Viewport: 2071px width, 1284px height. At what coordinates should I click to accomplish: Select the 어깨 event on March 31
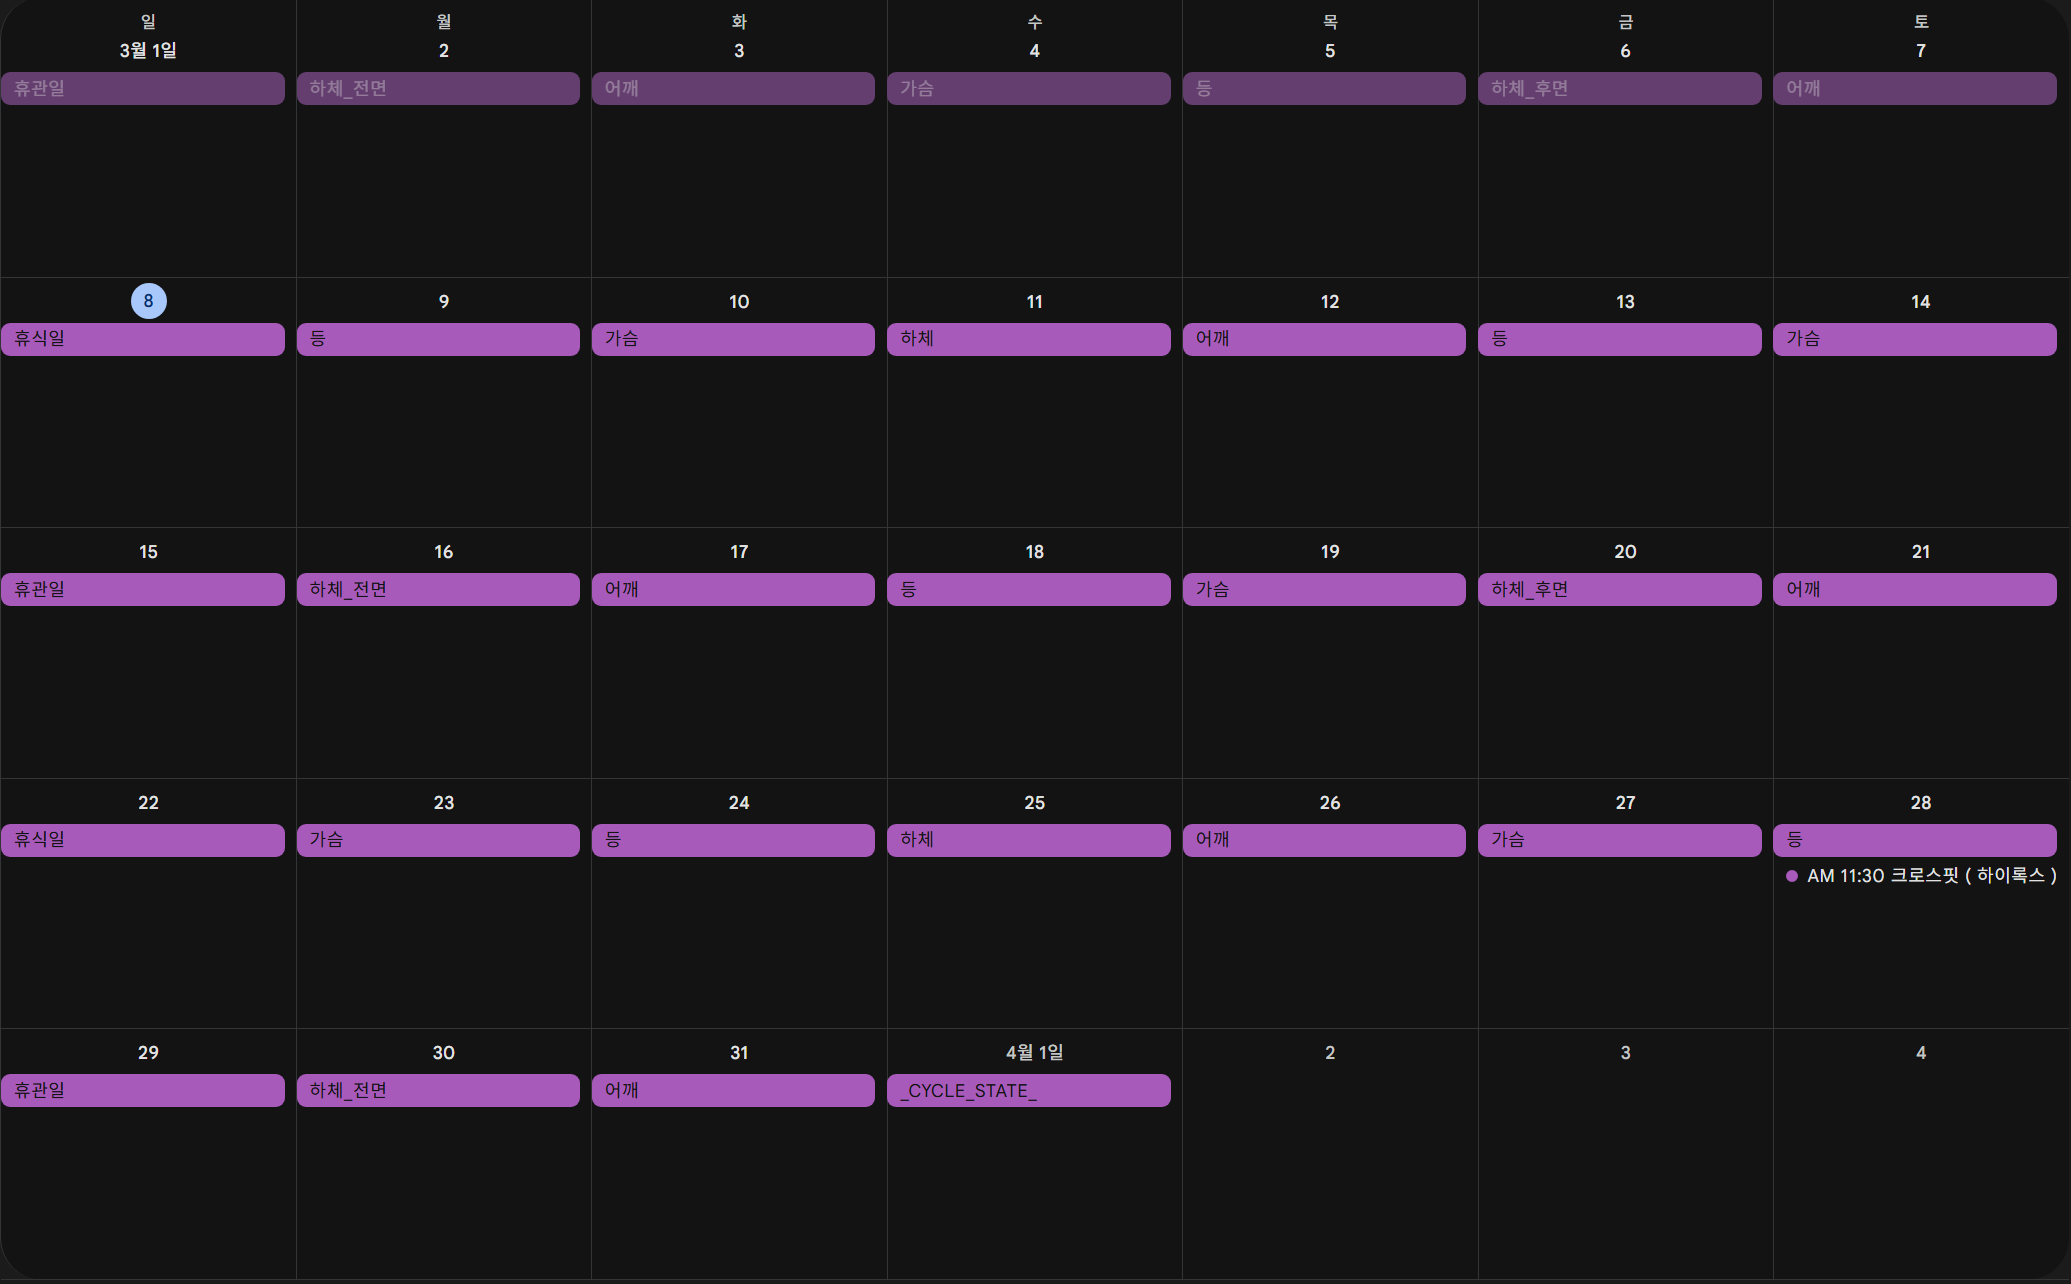click(x=733, y=1090)
